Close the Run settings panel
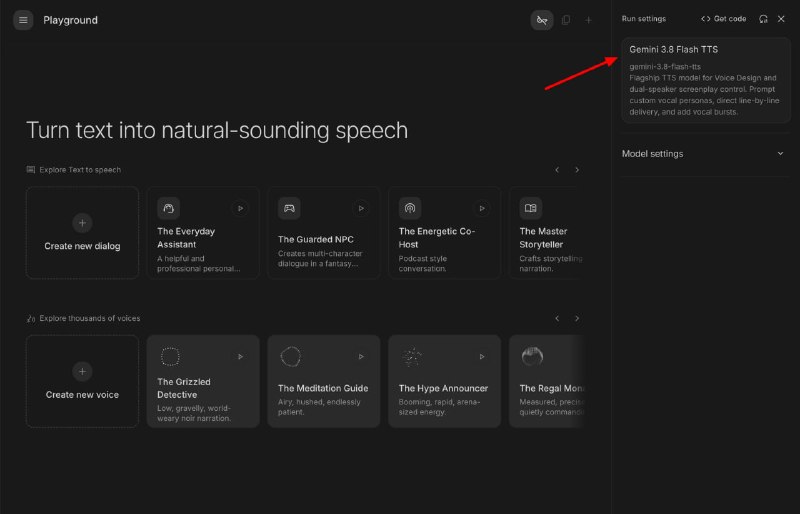Screen dimensions: 800x514 pos(781,19)
